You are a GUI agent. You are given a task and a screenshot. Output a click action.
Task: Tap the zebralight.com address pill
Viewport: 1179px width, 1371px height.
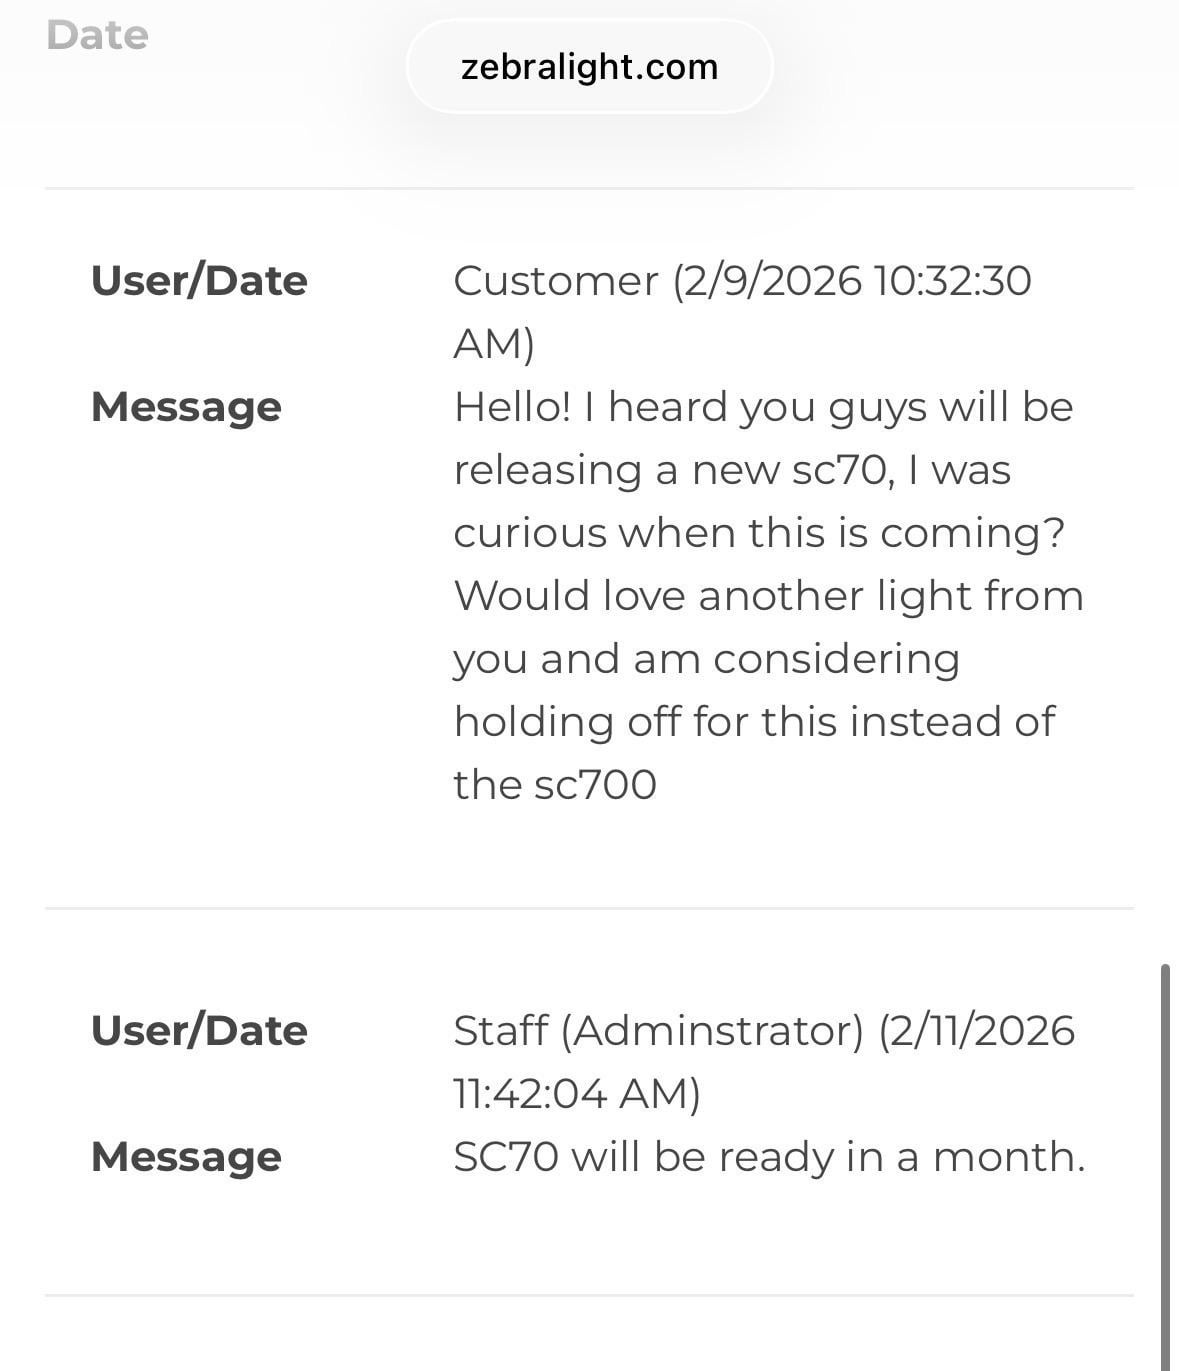point(589,67)
